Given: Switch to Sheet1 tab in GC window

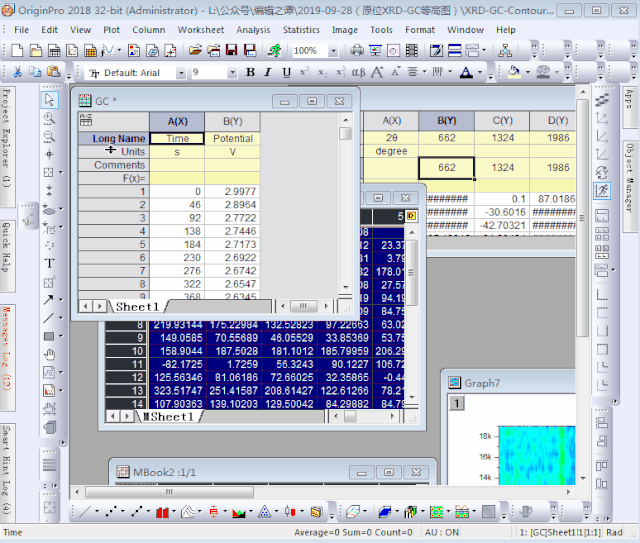Looking at the screenshot, I should [138, 307].
